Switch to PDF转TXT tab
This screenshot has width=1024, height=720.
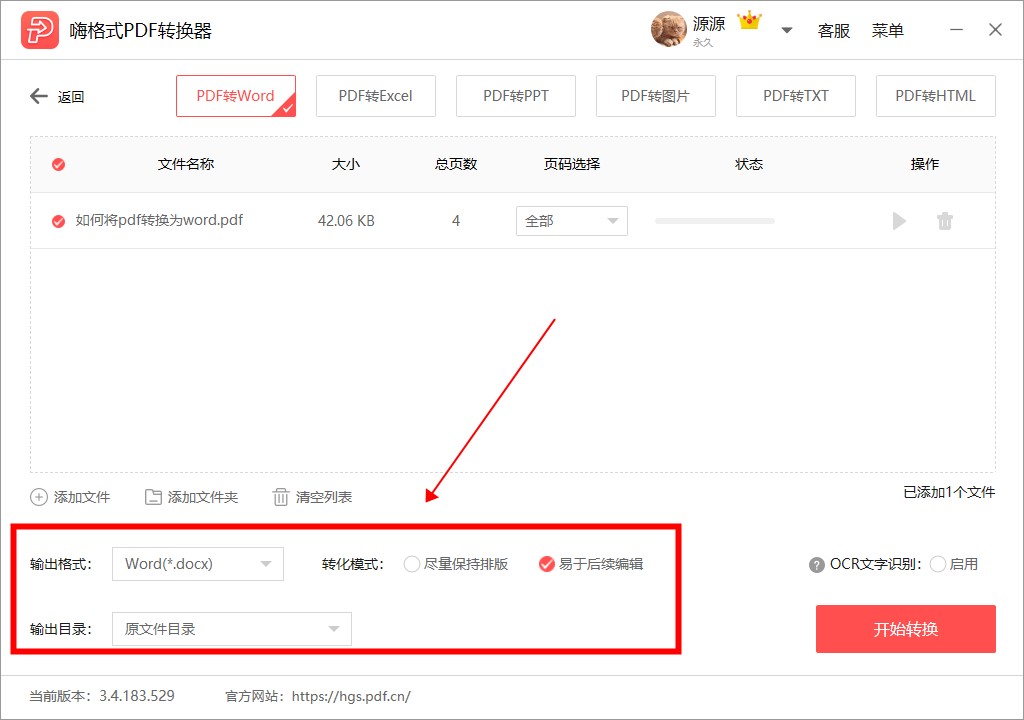(795, 96)
